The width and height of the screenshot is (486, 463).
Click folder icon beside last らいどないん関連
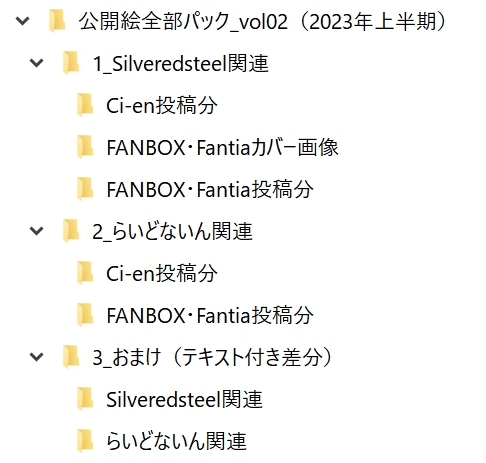[x=85, y=441]
